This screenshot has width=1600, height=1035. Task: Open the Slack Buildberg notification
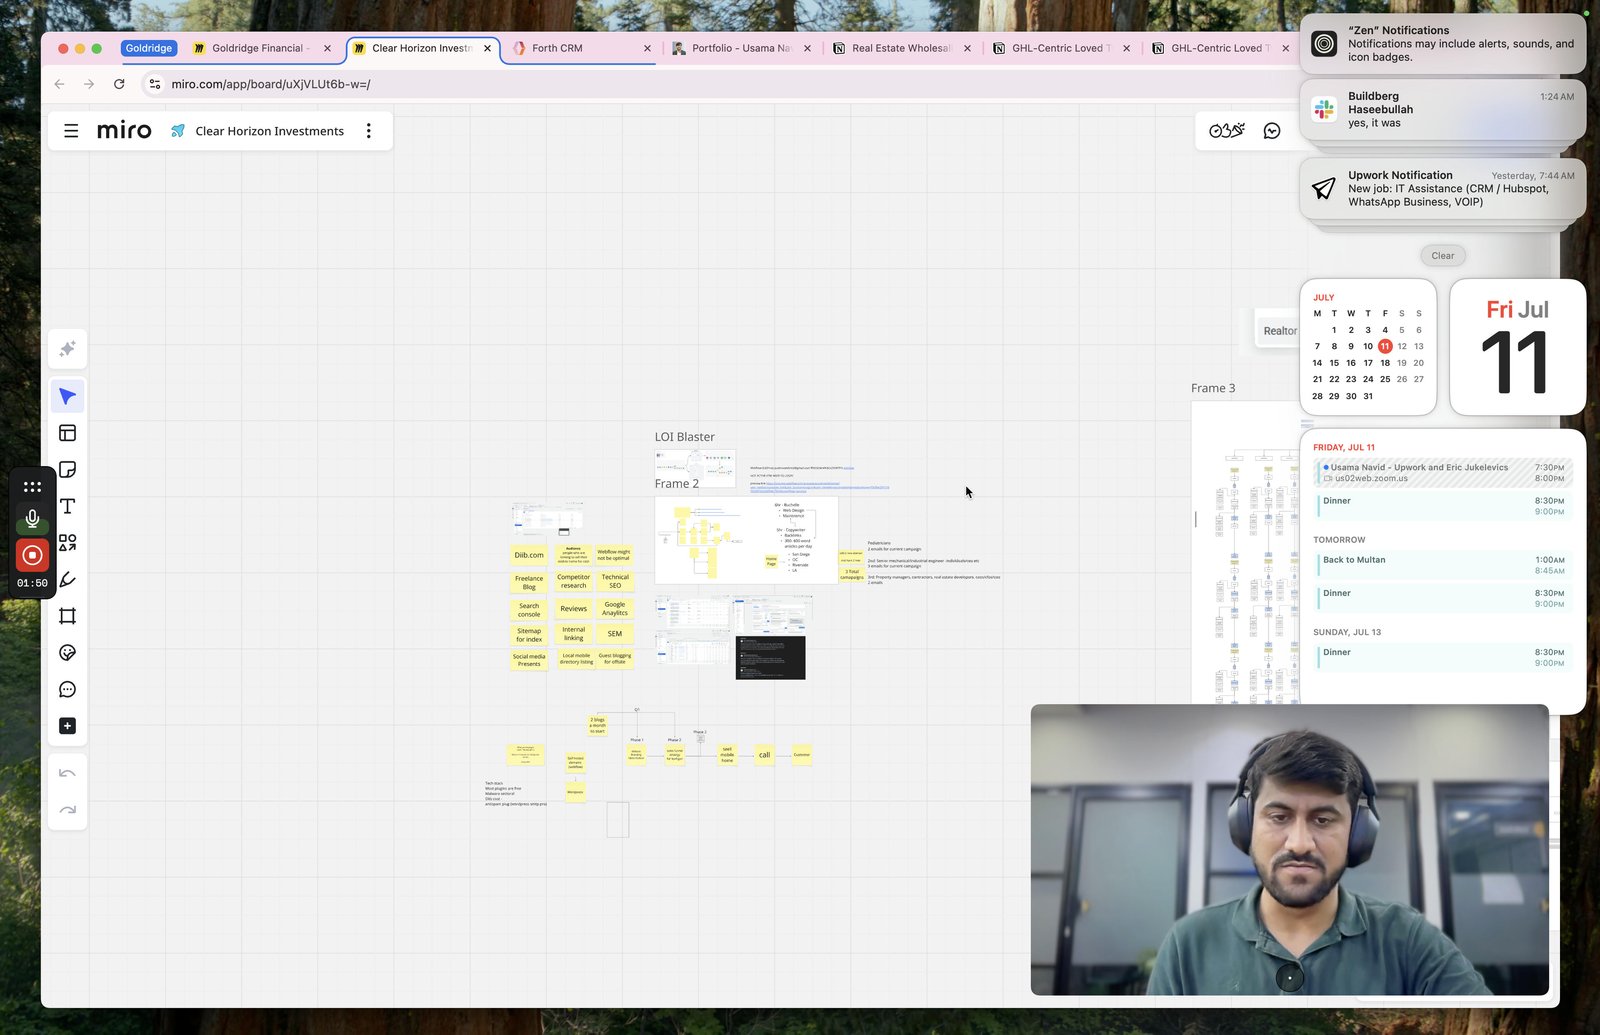point(1442,110)
